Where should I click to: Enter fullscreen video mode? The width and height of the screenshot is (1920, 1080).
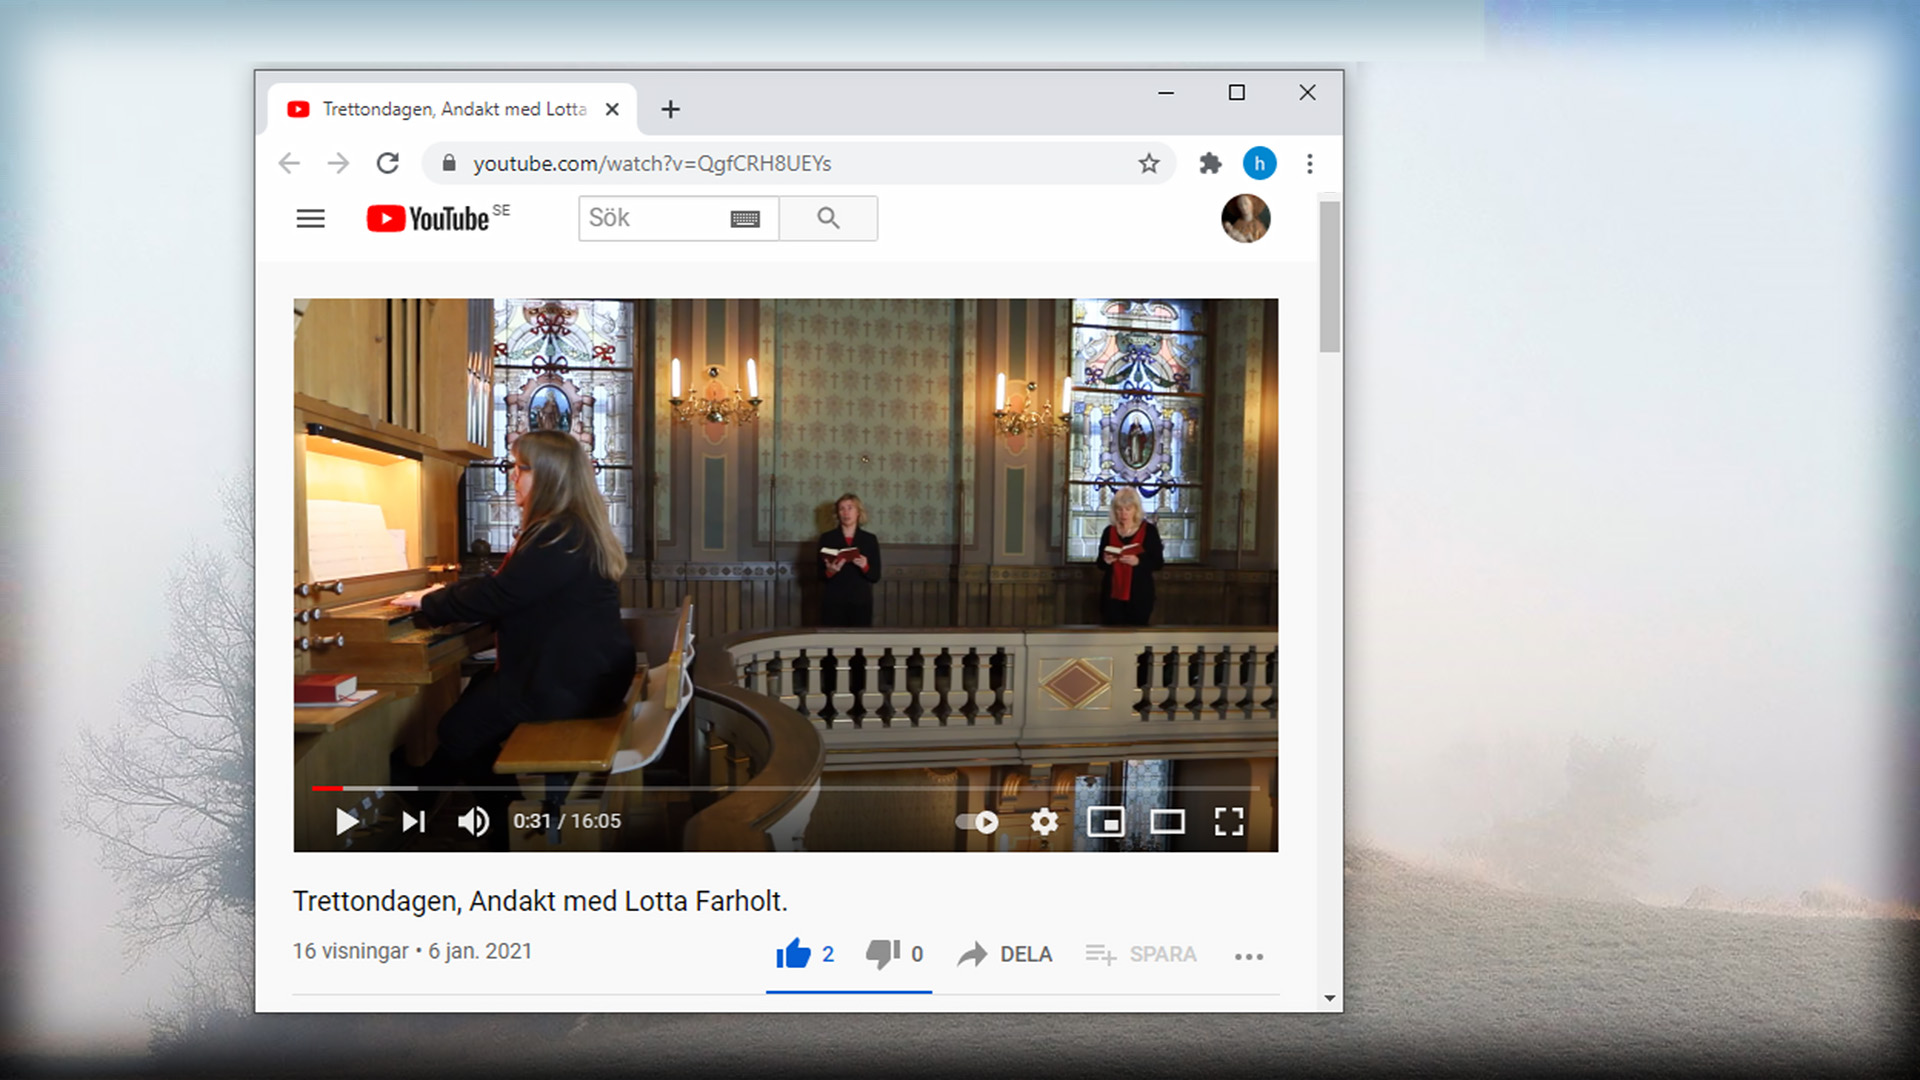(1229, 822)
